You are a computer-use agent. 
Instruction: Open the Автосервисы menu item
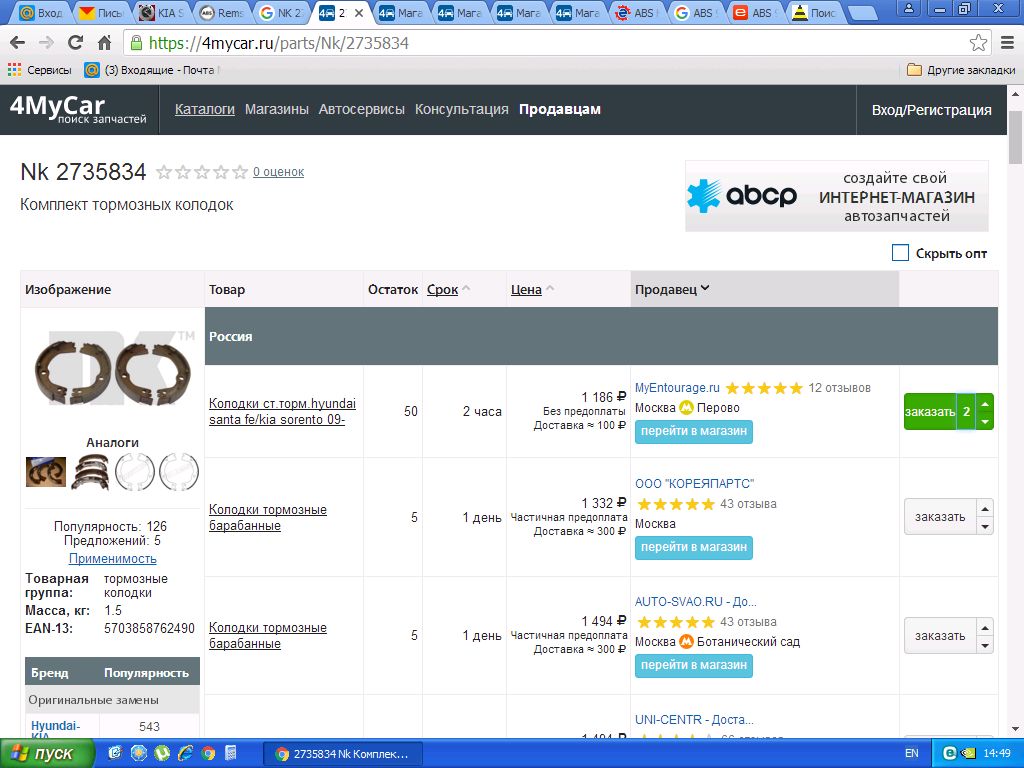361,109
